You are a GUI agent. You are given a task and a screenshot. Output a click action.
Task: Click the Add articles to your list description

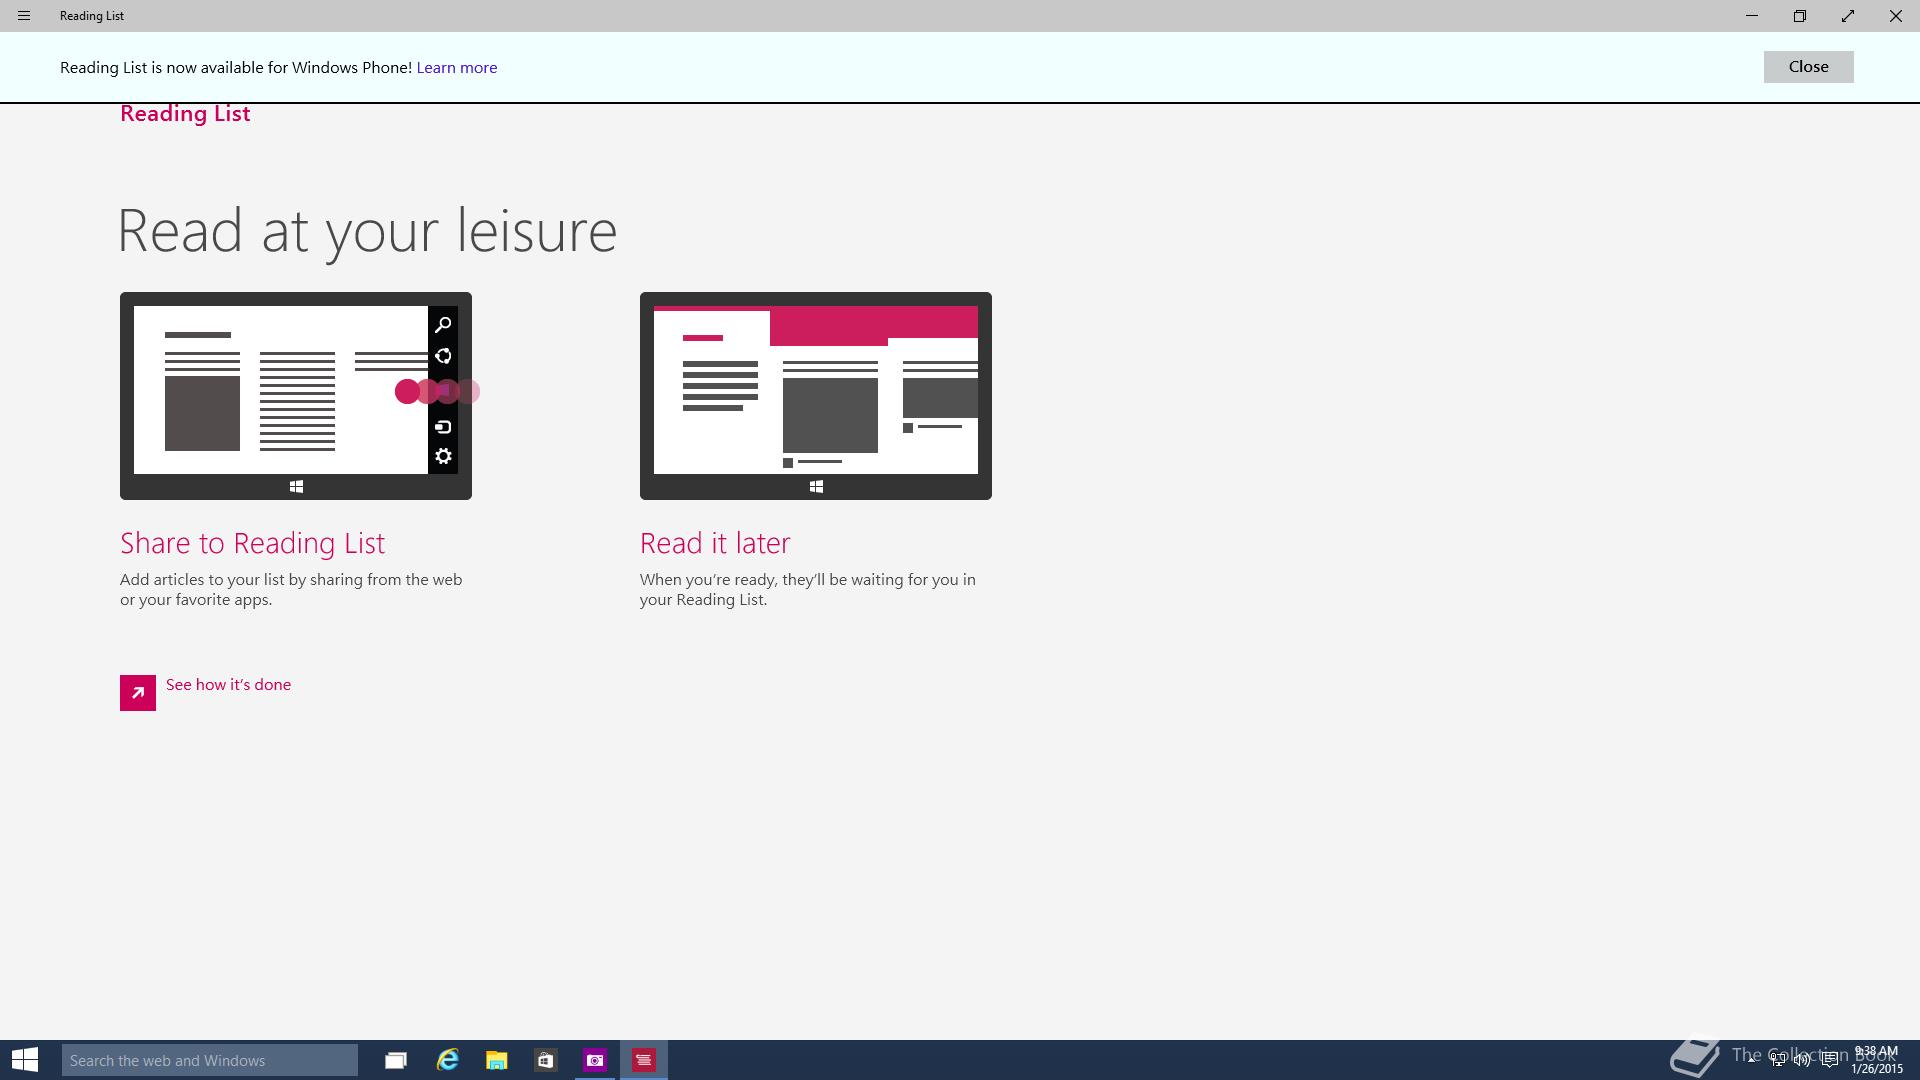[291, 590]
